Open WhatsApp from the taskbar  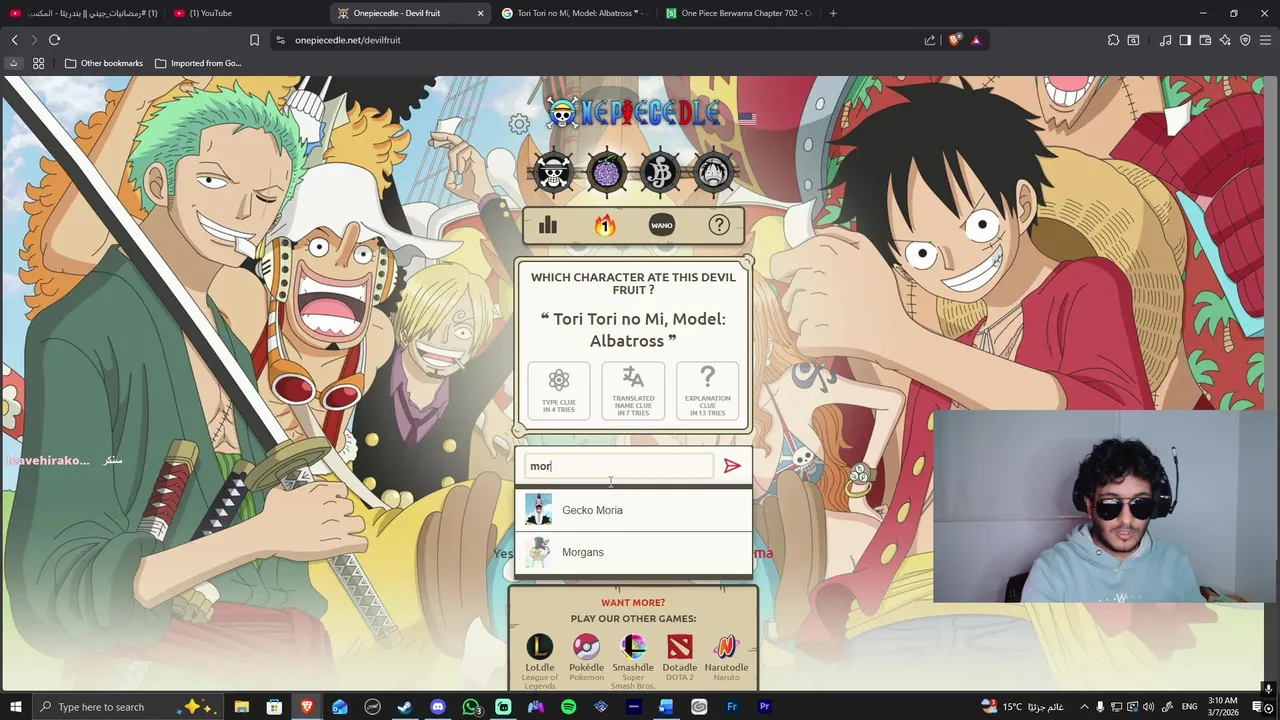471,707
